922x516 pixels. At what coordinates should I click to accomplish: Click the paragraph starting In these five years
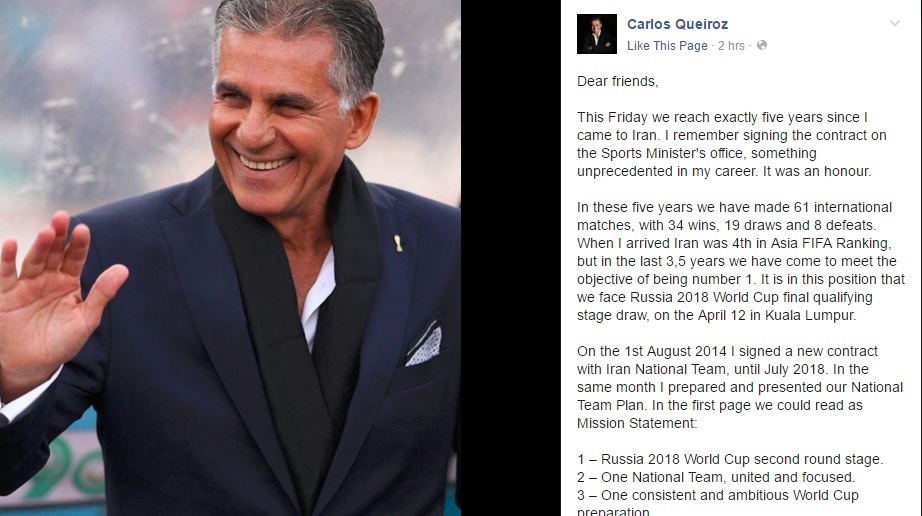[741, 262]
